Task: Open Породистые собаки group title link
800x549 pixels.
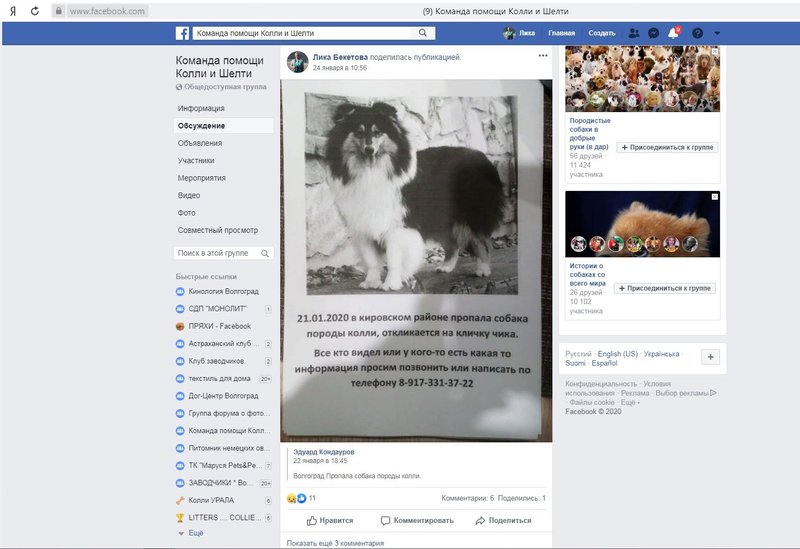Action: [x=590, y=134]
